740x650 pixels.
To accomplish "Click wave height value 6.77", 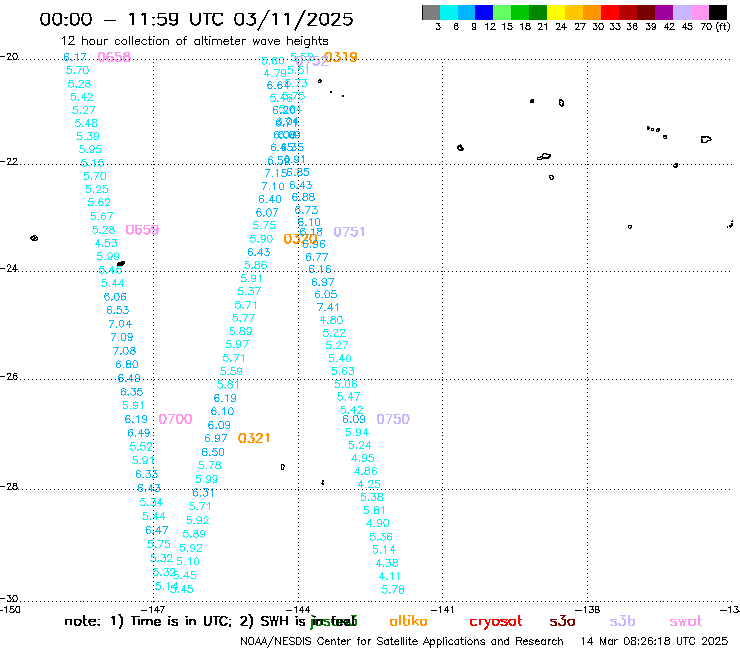I will [316, 257].
